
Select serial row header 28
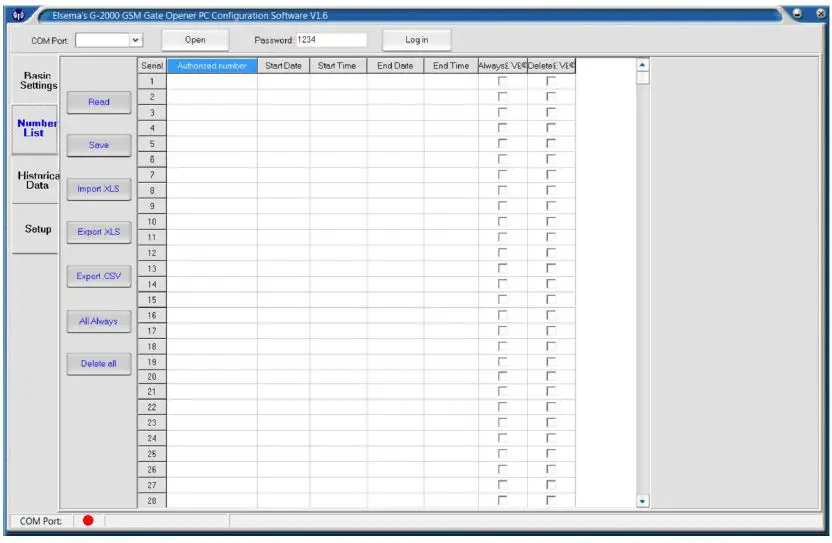point(152,501)
